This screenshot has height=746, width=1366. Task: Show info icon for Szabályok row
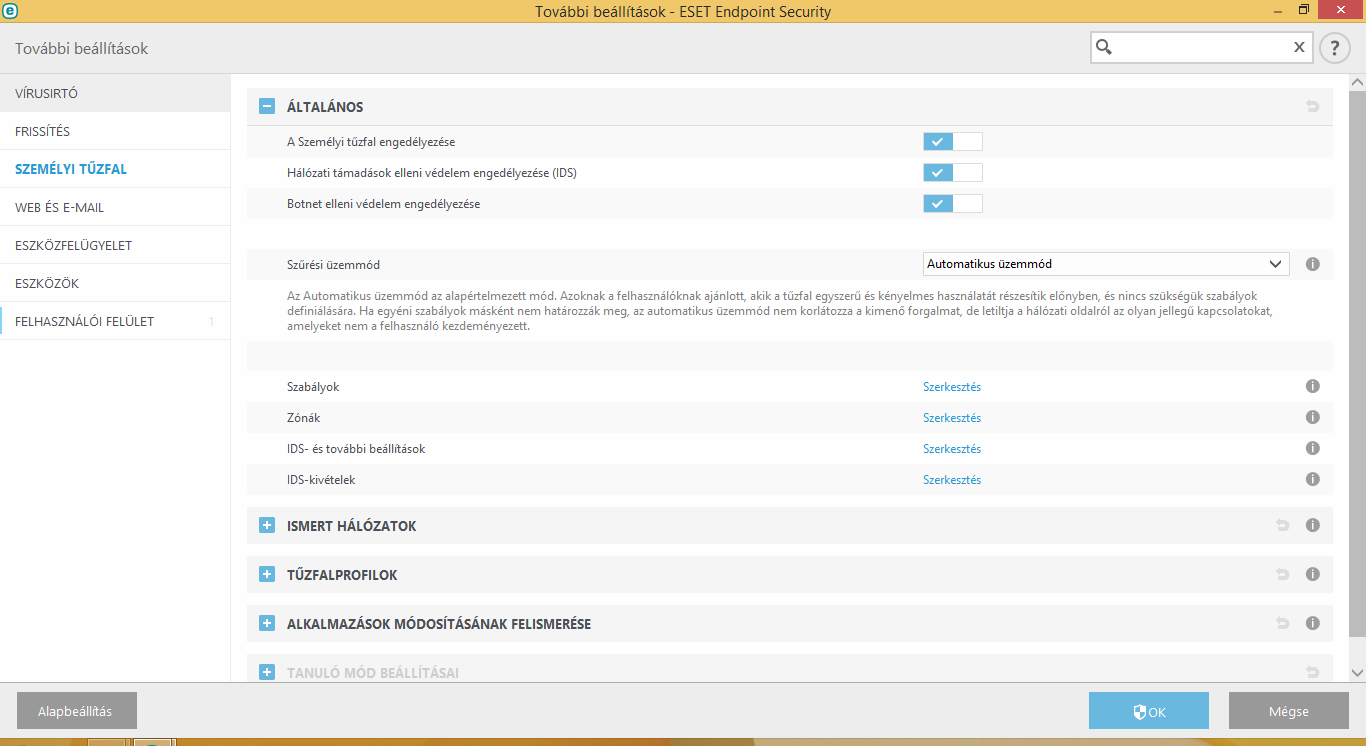1313,386
